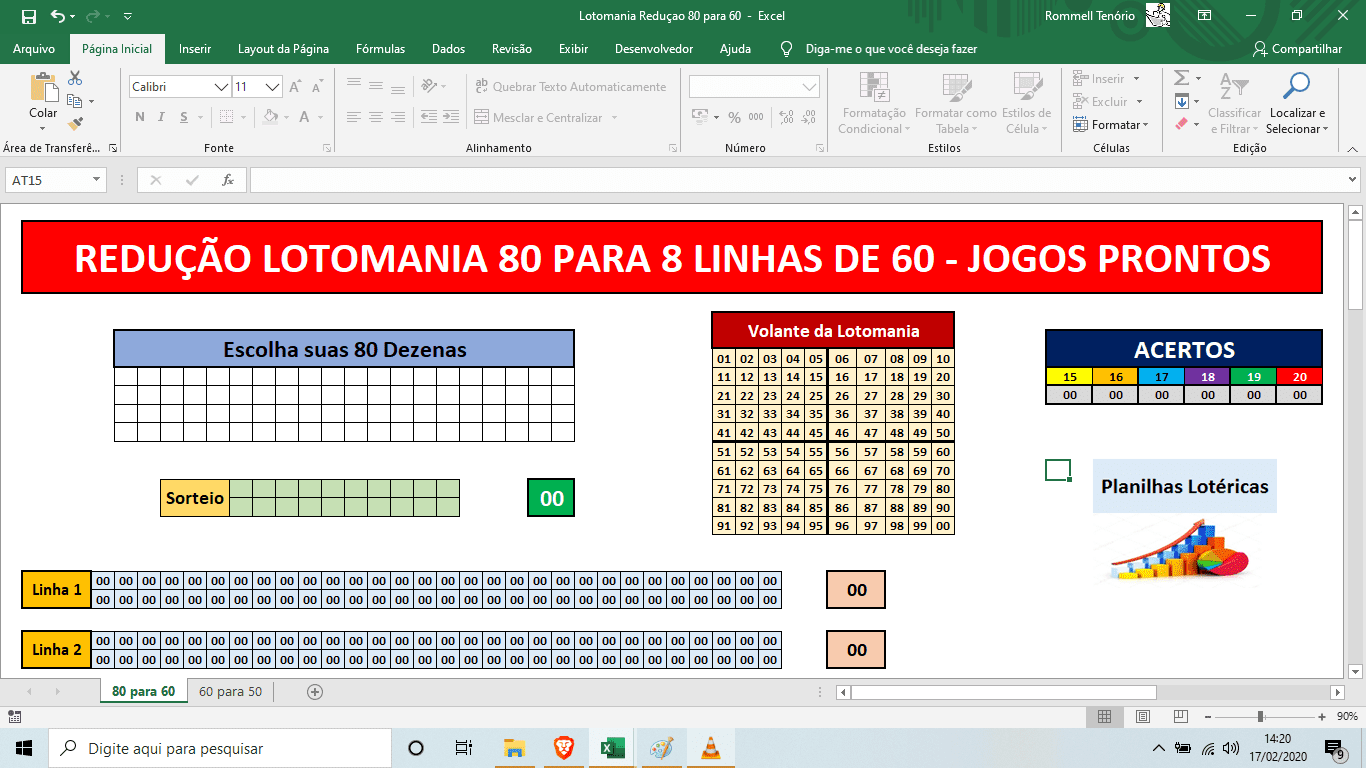Click the Clear eraser icon
Viewport: 1366px width, 768px height.
1181,124
